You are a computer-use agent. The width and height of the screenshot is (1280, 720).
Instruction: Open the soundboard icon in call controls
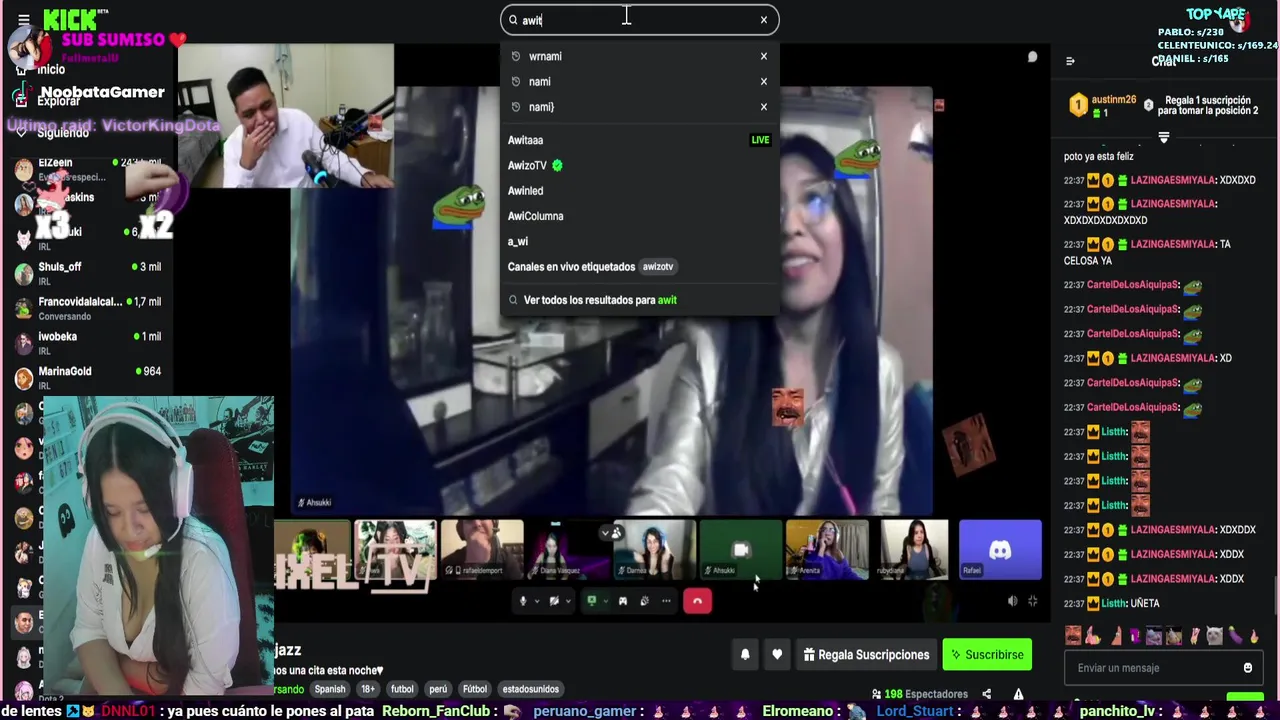pos(645,601)
